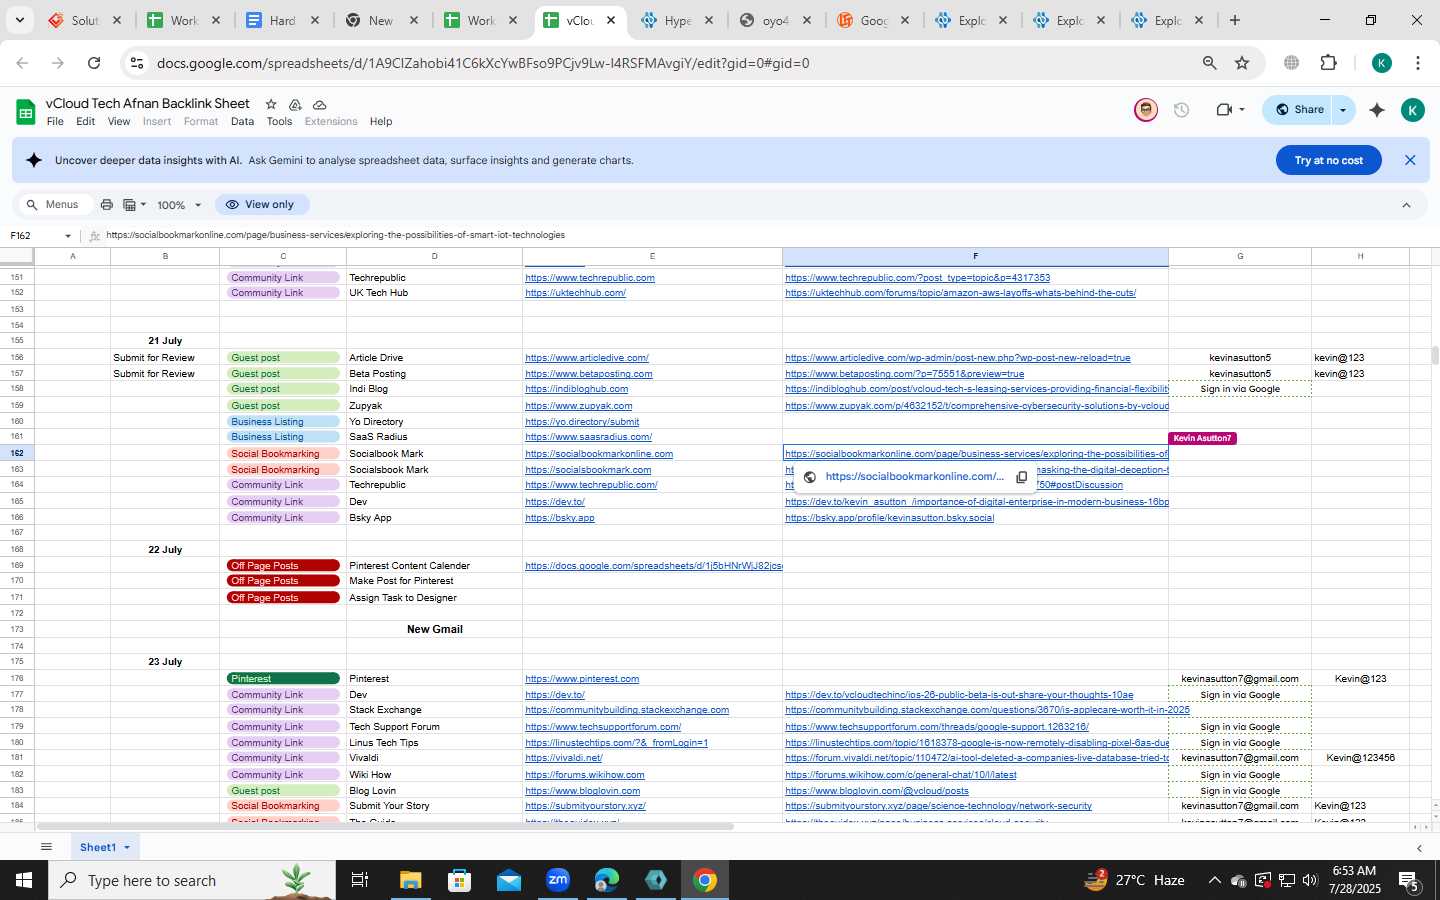The height and width of the screenshot is (900, 1440).
Task: Open the bsky.app link in row 166
Action: pyautogui.click(x=560, y=518)
